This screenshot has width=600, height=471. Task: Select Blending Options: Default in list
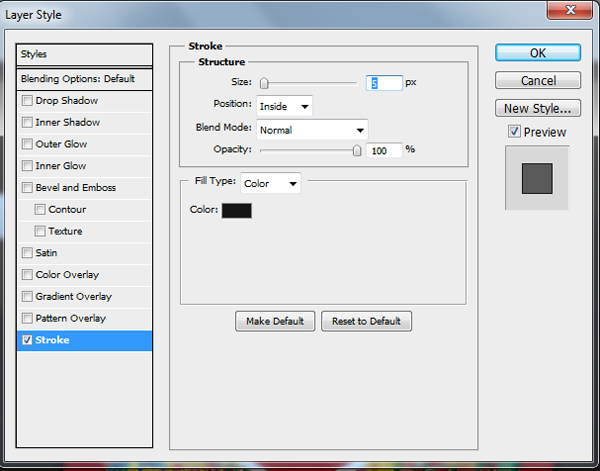[77, 78]
